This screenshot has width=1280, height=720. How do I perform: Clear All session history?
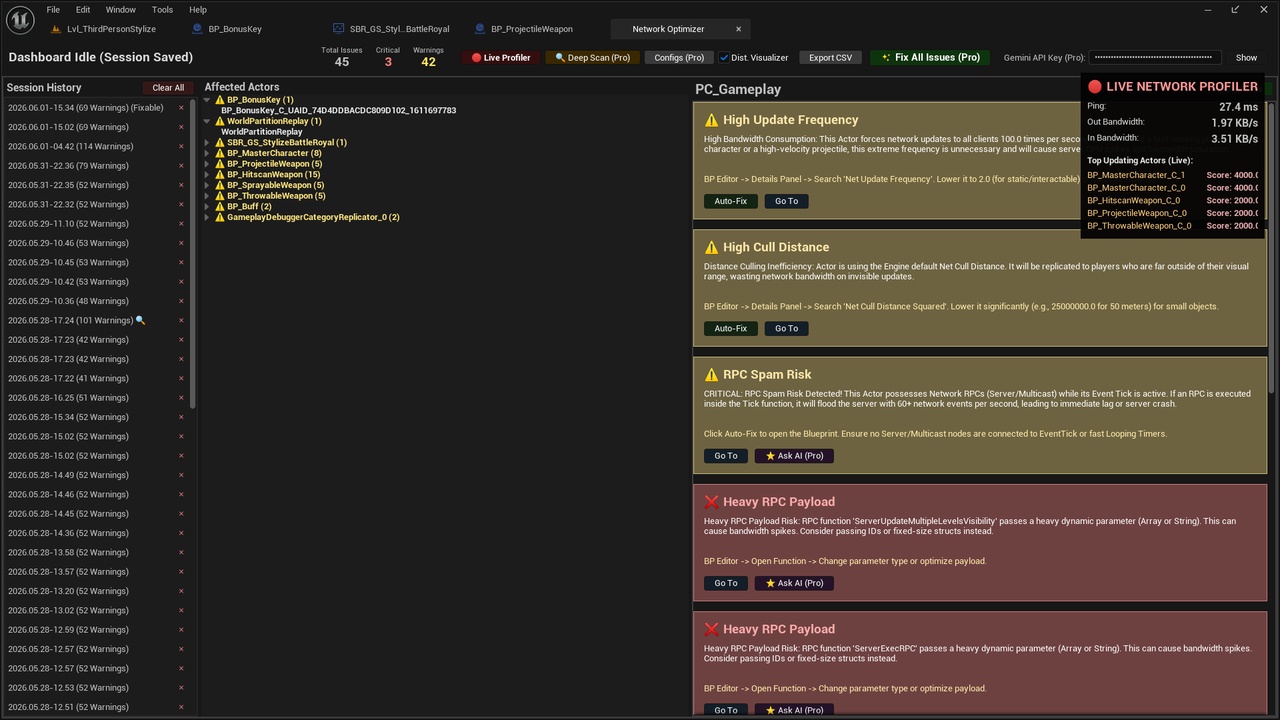[x=168, y=88]
